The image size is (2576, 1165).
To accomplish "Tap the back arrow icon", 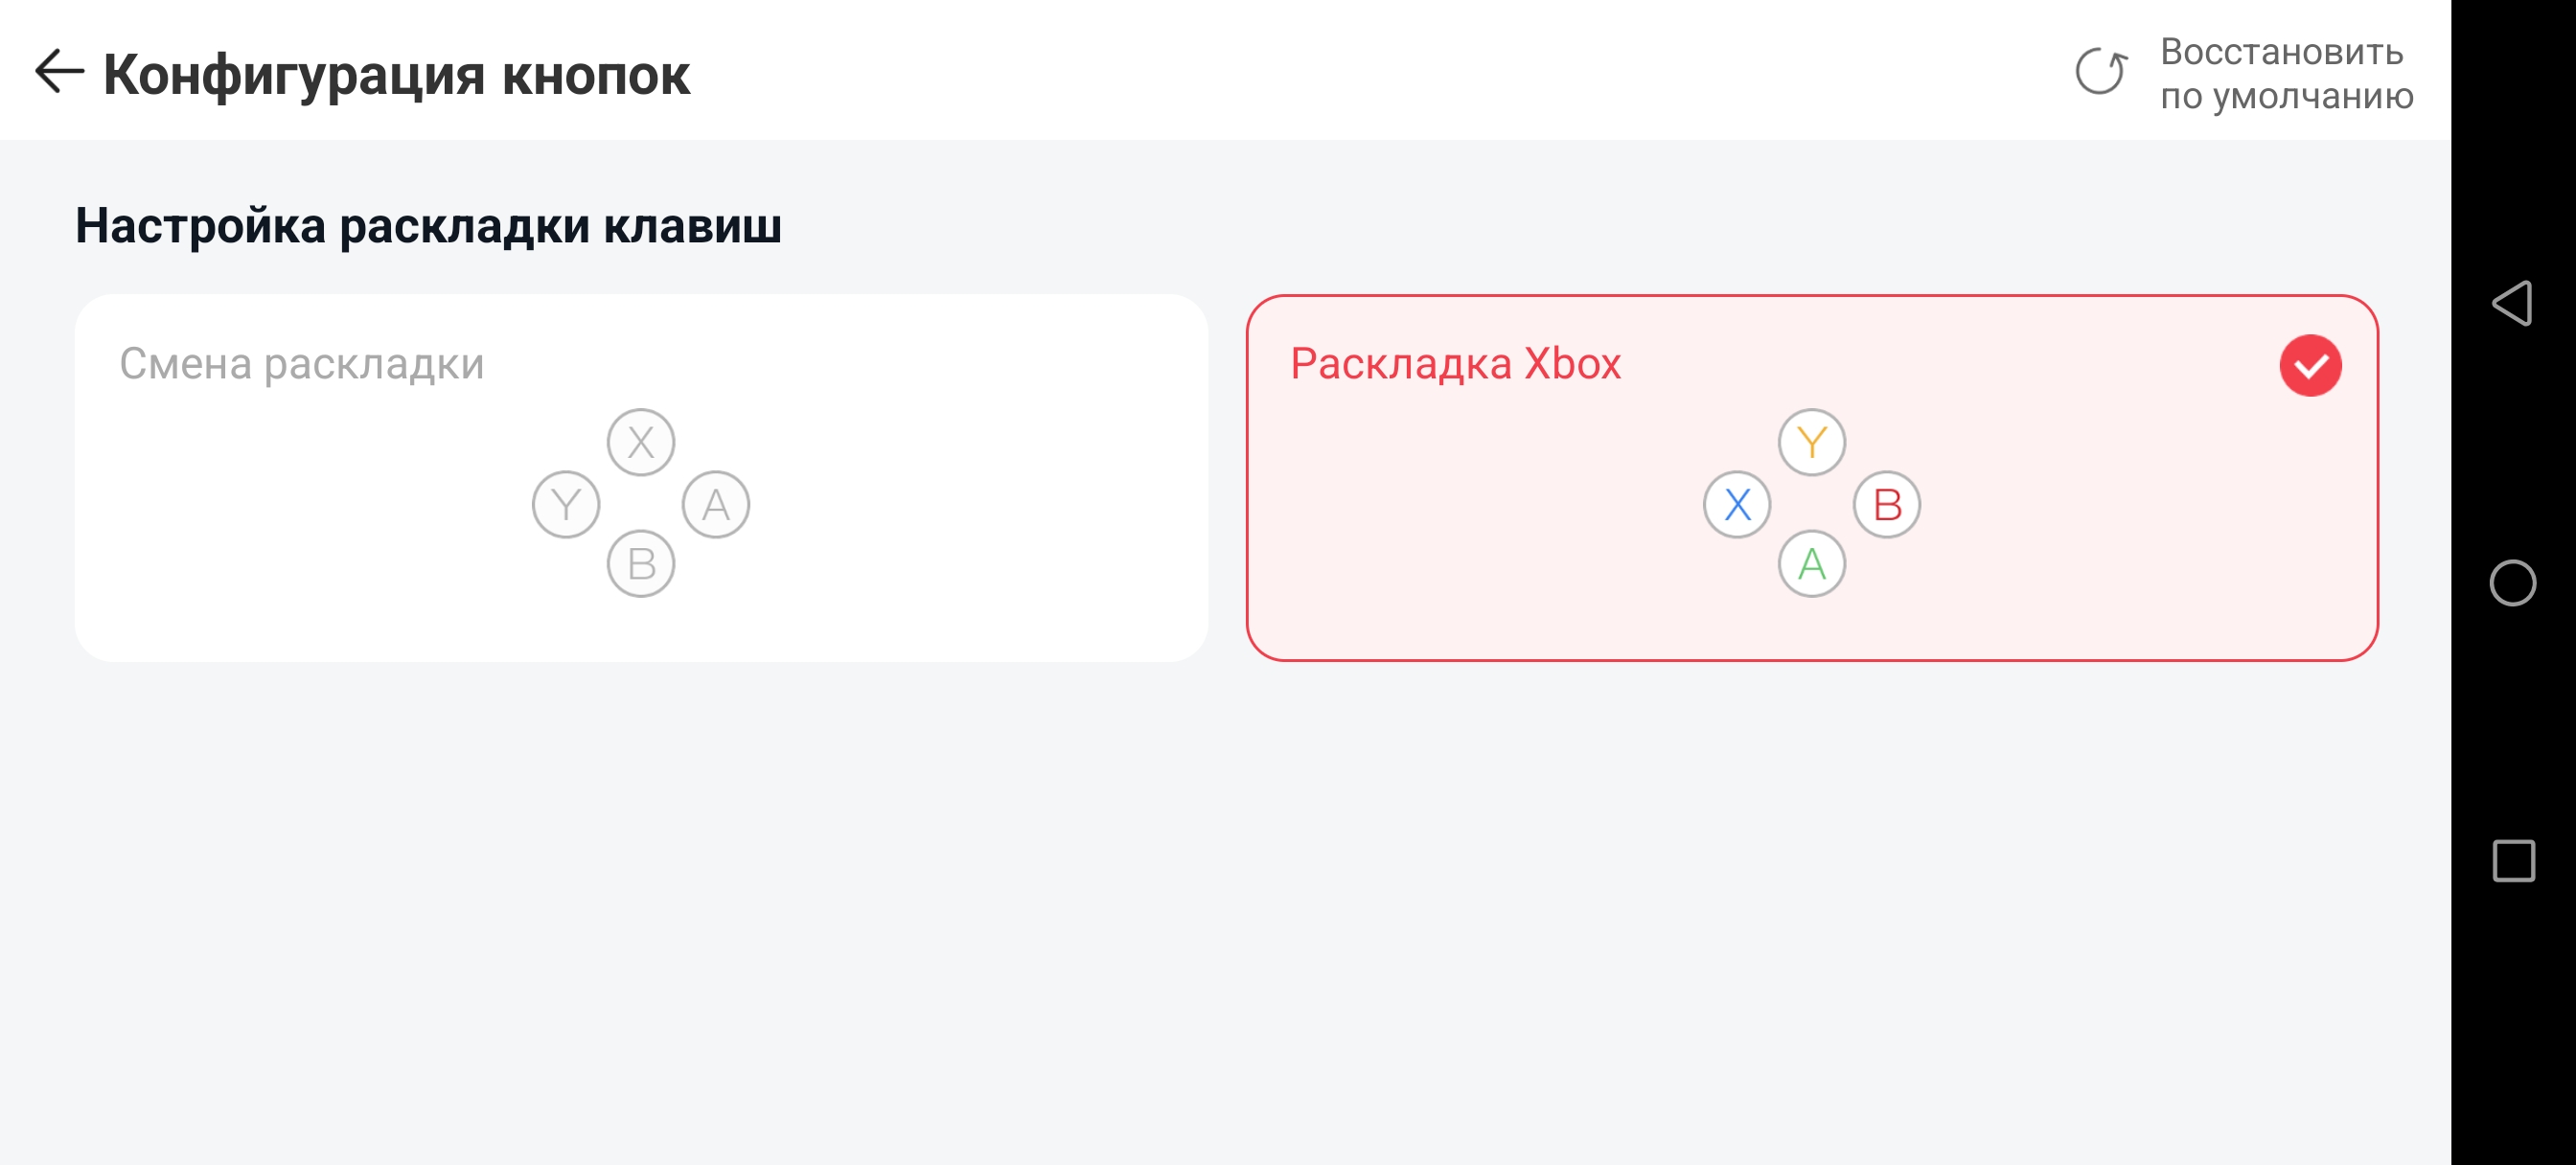I will pos(59,73).
